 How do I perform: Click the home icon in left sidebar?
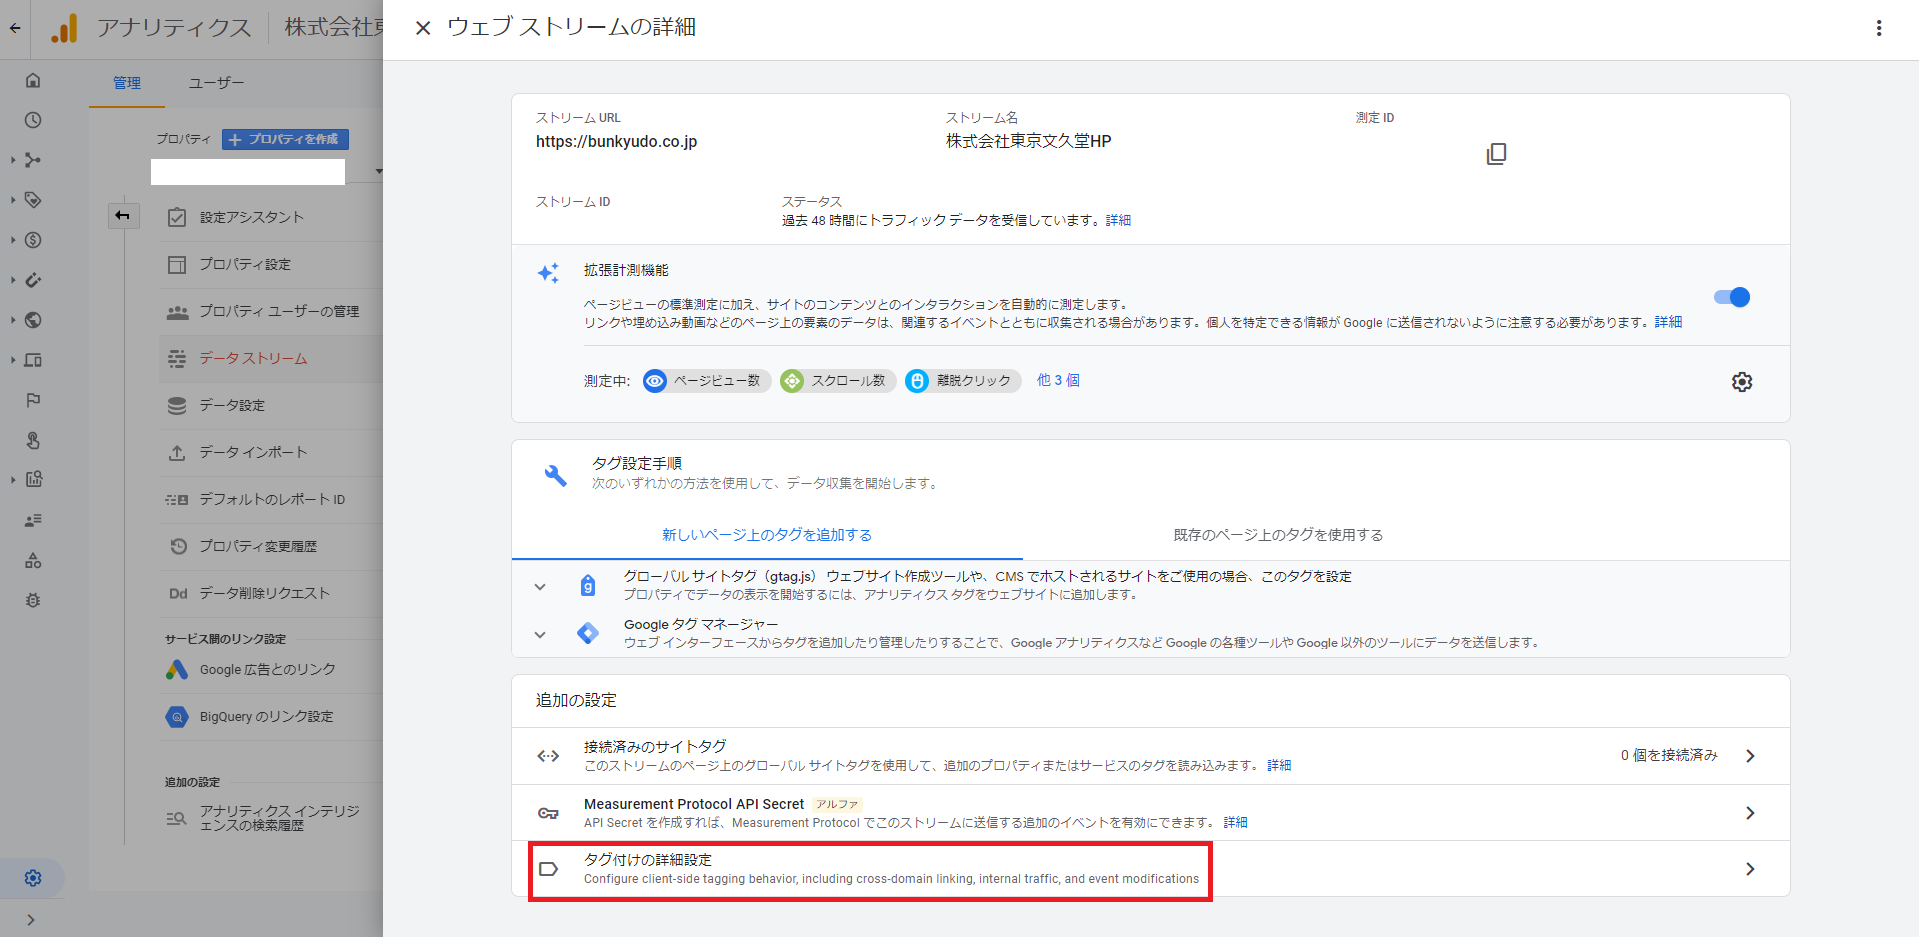[33, 80]
